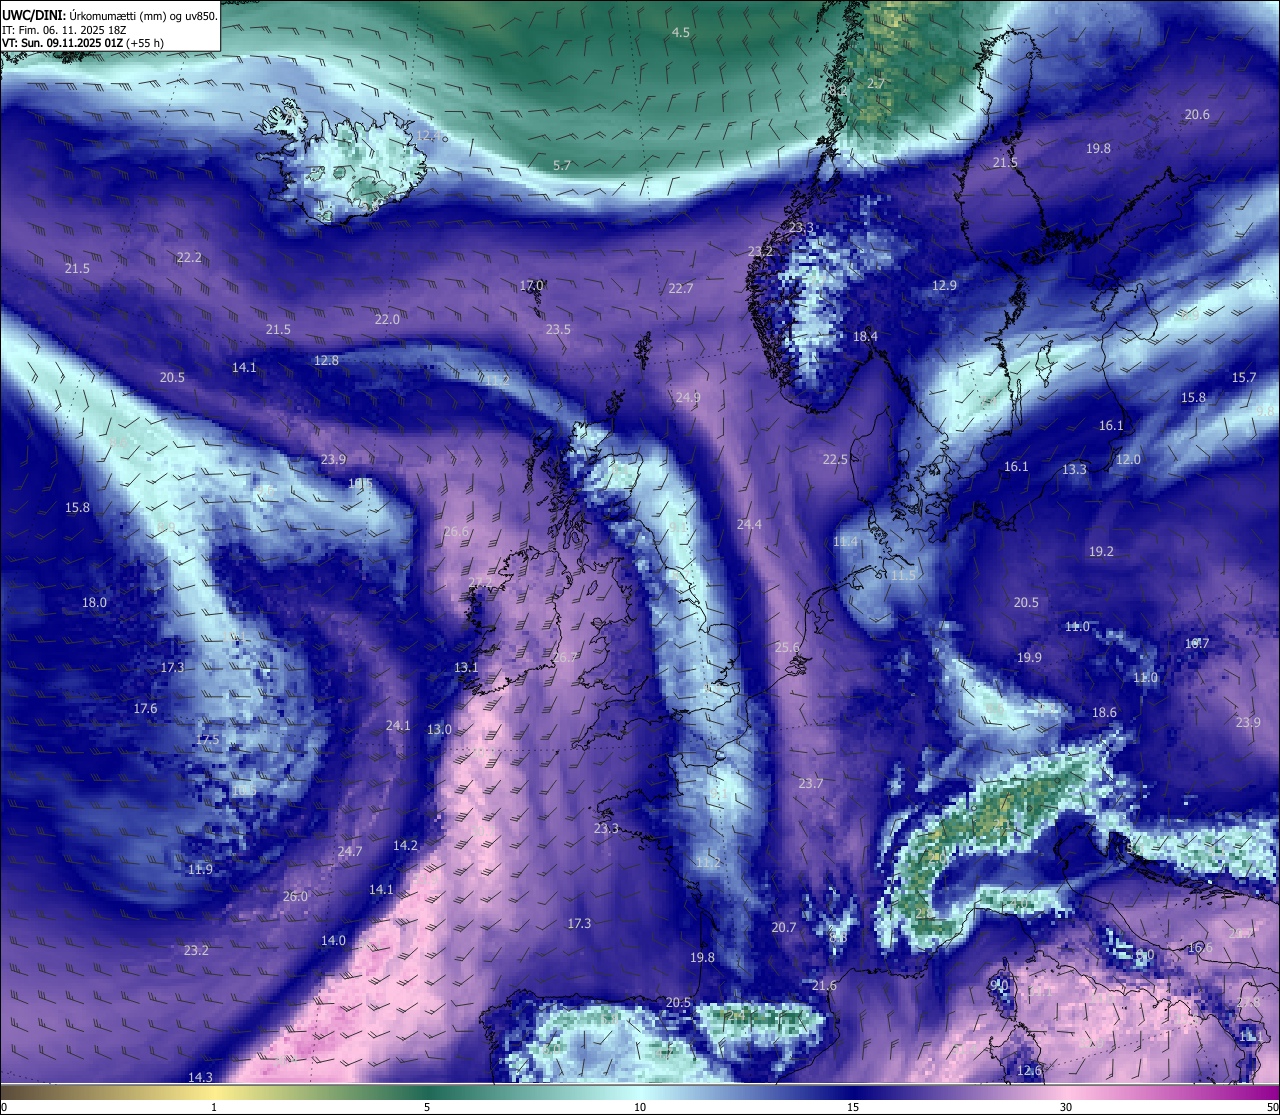This screenshot has width=1280, height=1115.
Task: Click the 5.7 value label
Action: [561, 166]
